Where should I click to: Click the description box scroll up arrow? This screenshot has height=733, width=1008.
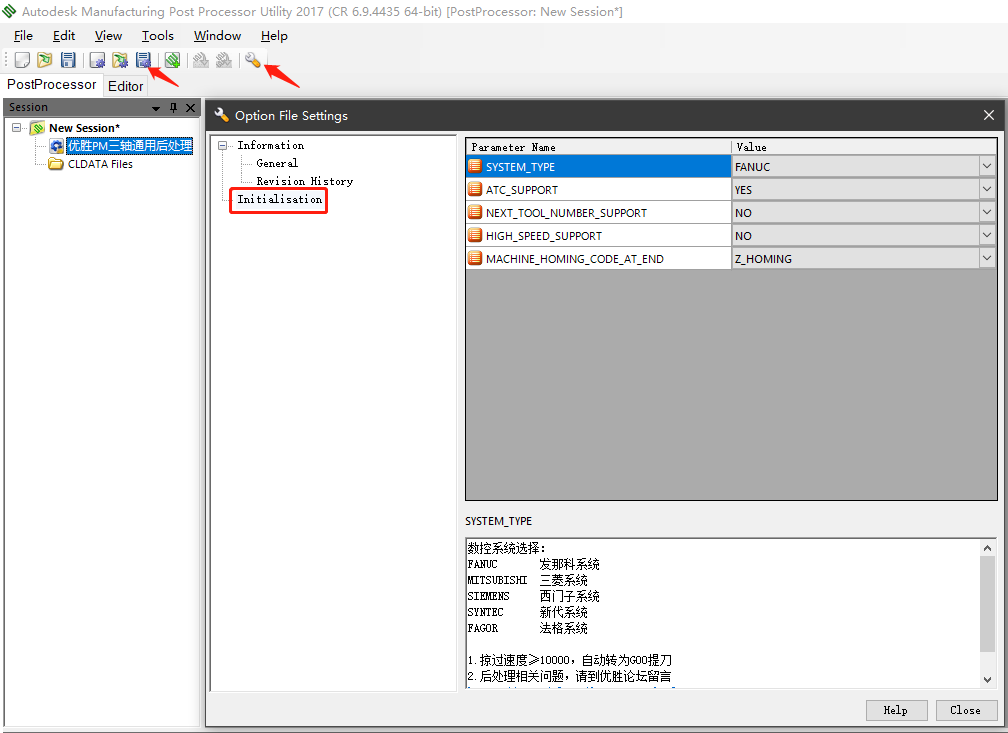click(987, 548)
